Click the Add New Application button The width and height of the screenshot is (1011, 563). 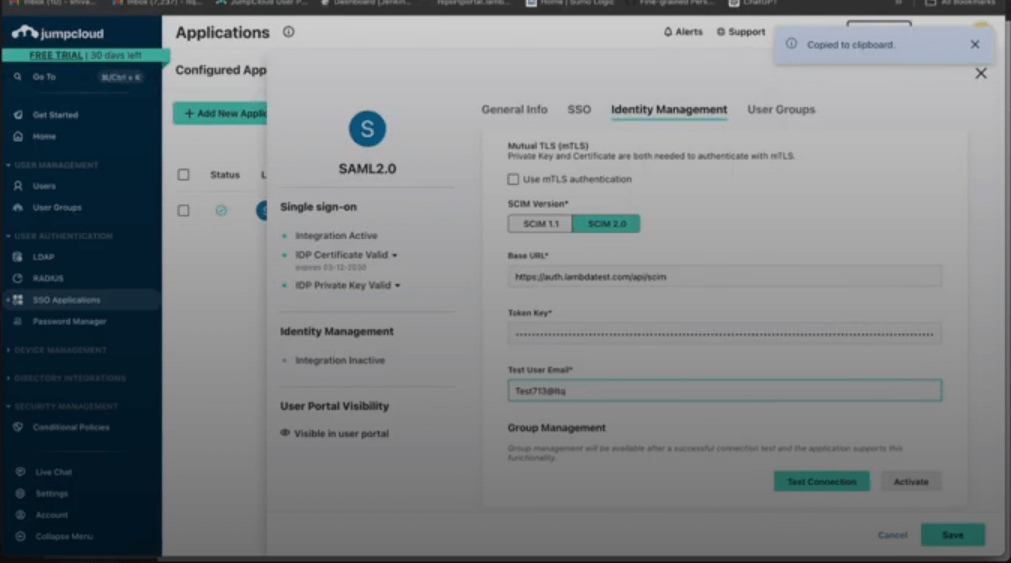point(221,114)
